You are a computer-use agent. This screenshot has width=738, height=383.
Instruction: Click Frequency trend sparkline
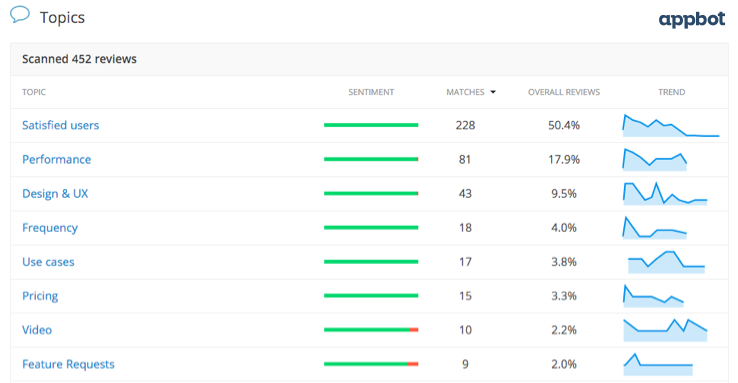tap(655, 228)
